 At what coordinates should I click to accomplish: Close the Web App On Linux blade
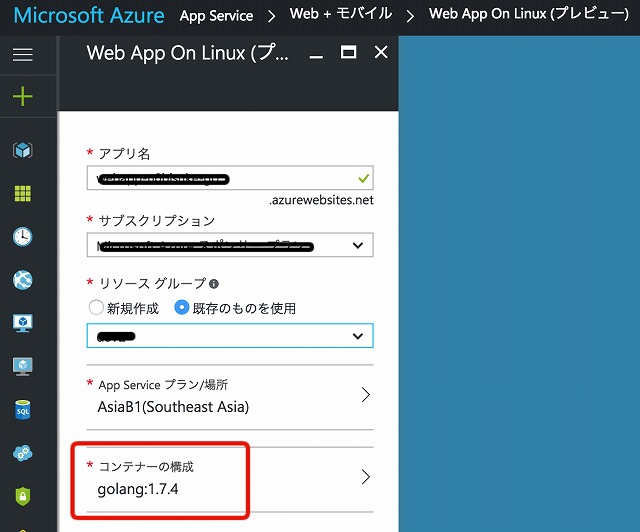pos(381,52)
